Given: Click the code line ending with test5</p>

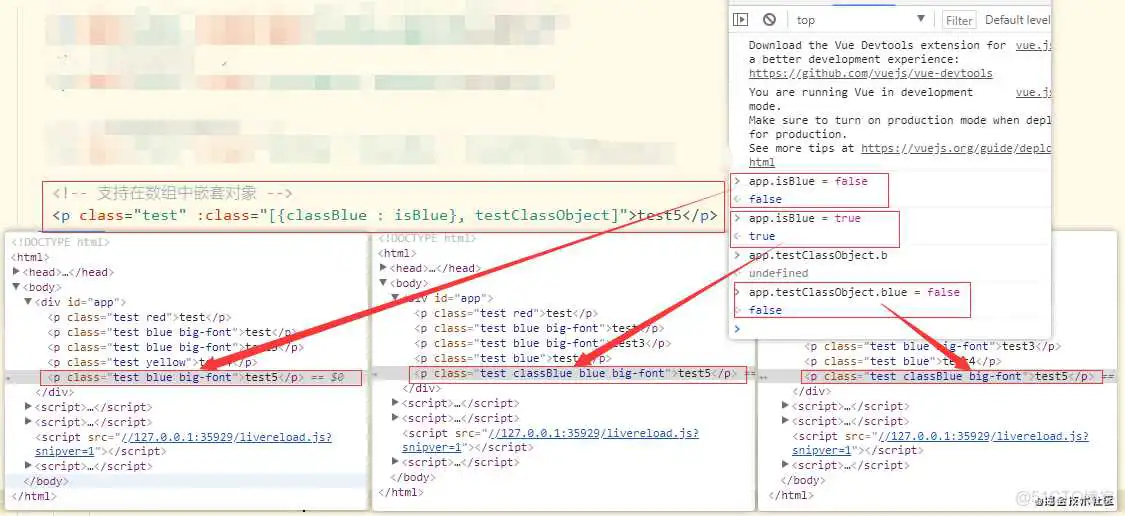Looking at the screenshot, I should tap(384, 215).
